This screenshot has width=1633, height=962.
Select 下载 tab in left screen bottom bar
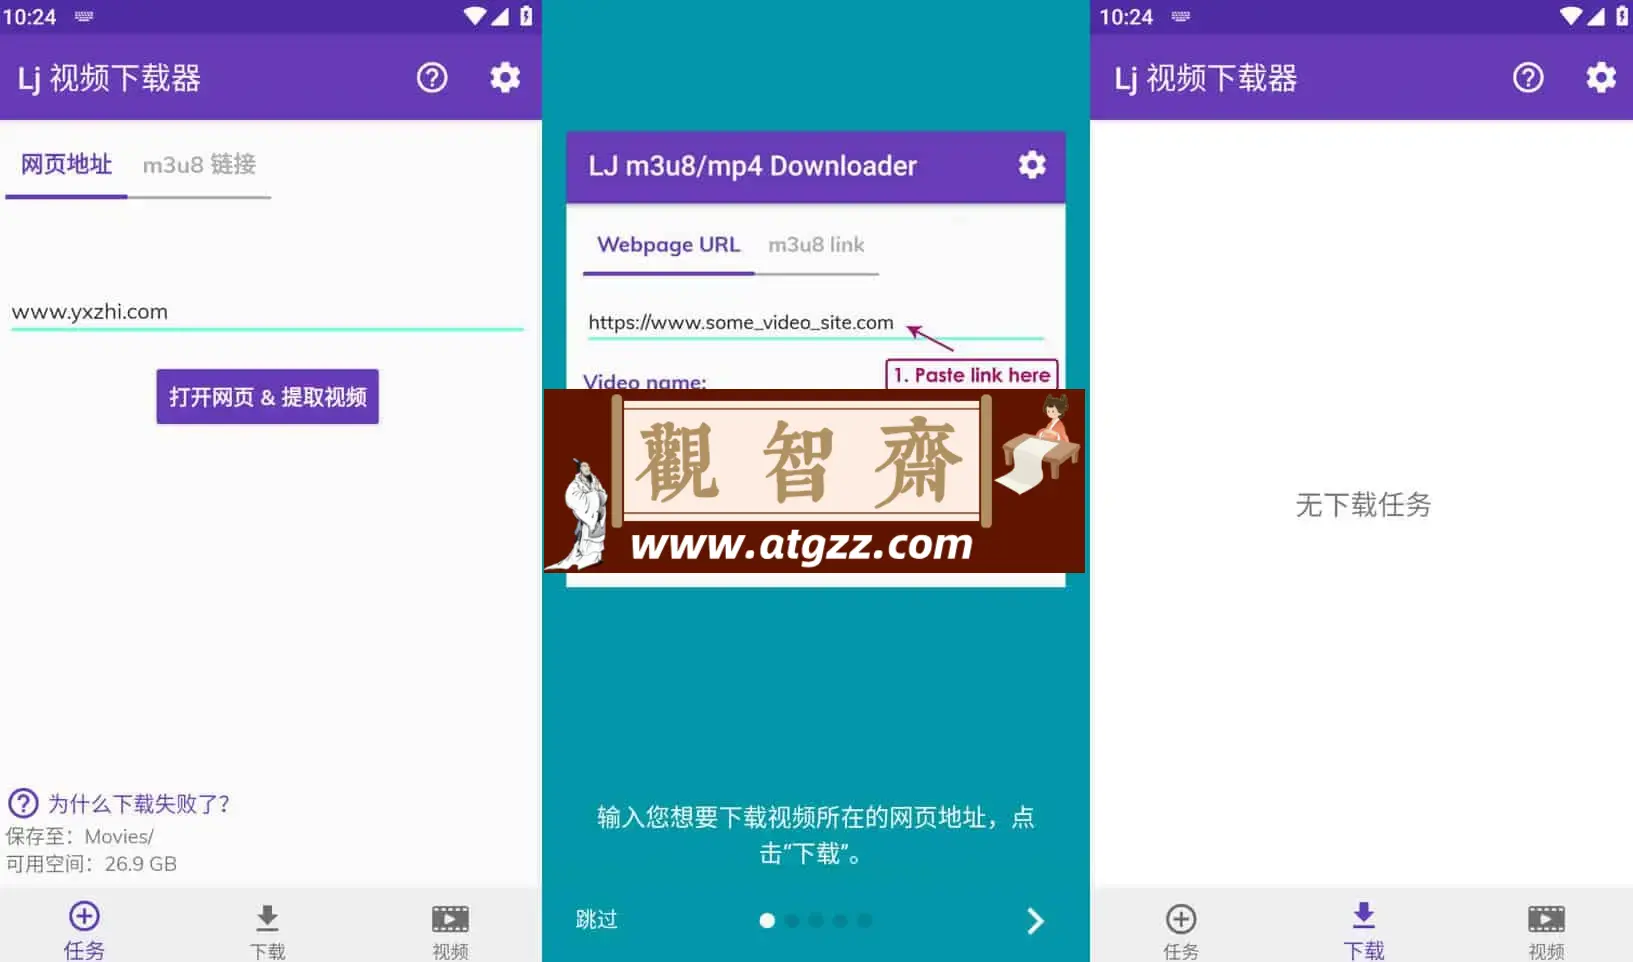[267, 932]
